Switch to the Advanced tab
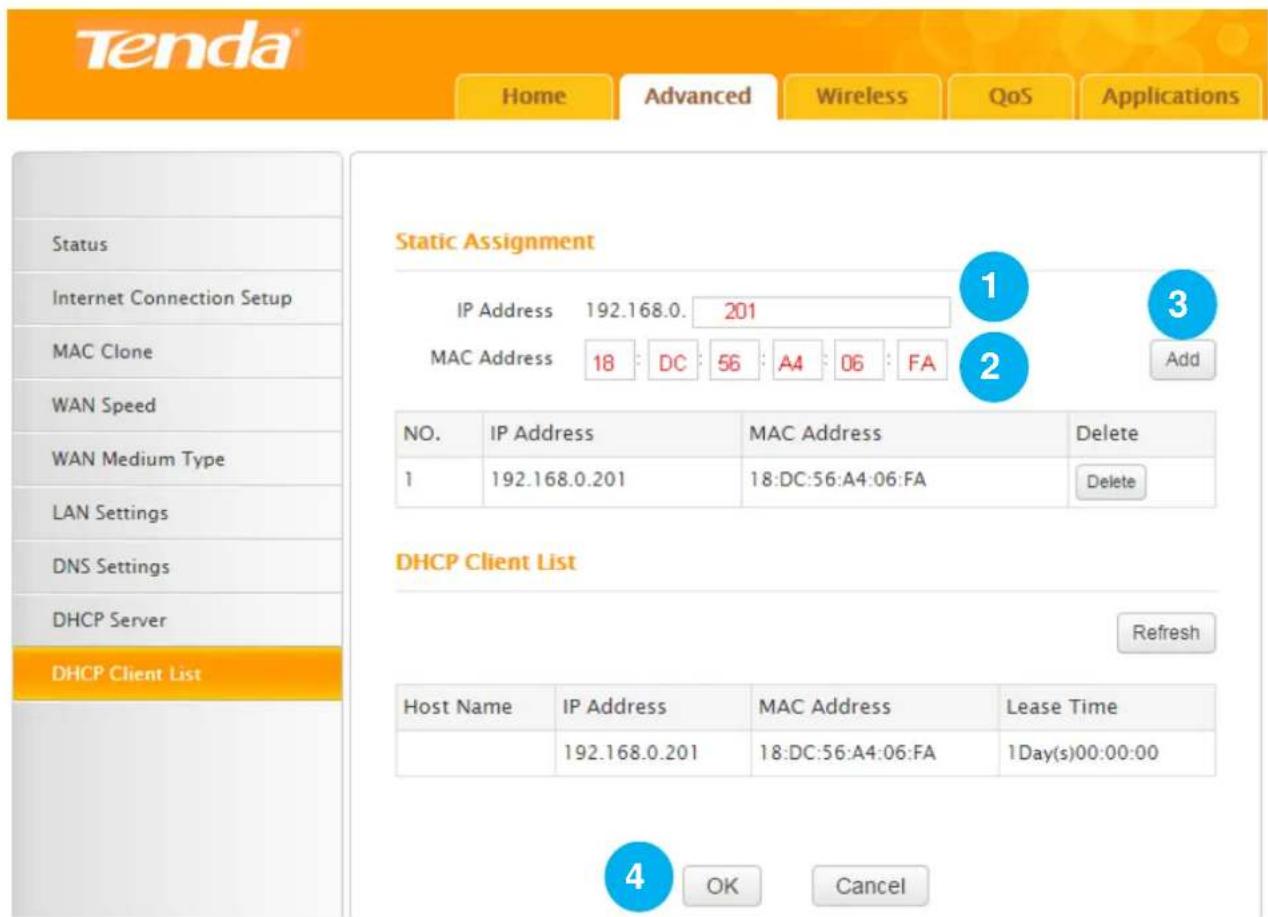Screen dimensions: 1268x917 point(697,97)
